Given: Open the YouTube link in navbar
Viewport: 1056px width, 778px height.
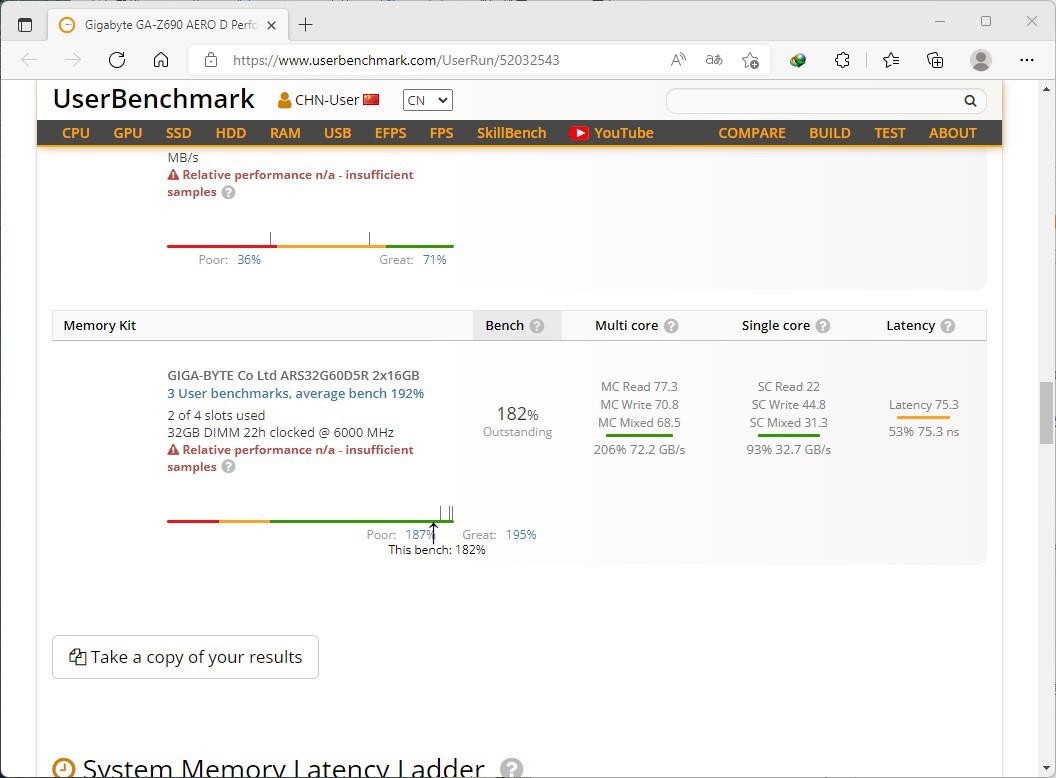Looking at the screenshot, I should tap(612, 133).
